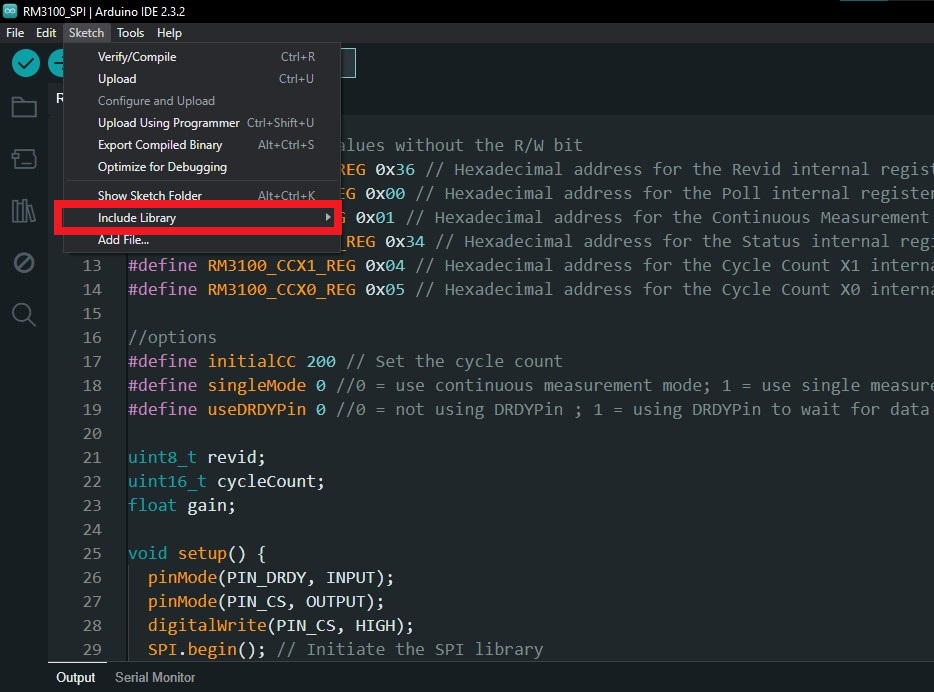Click the window title RM3100_SPI text

click(54, 11)
